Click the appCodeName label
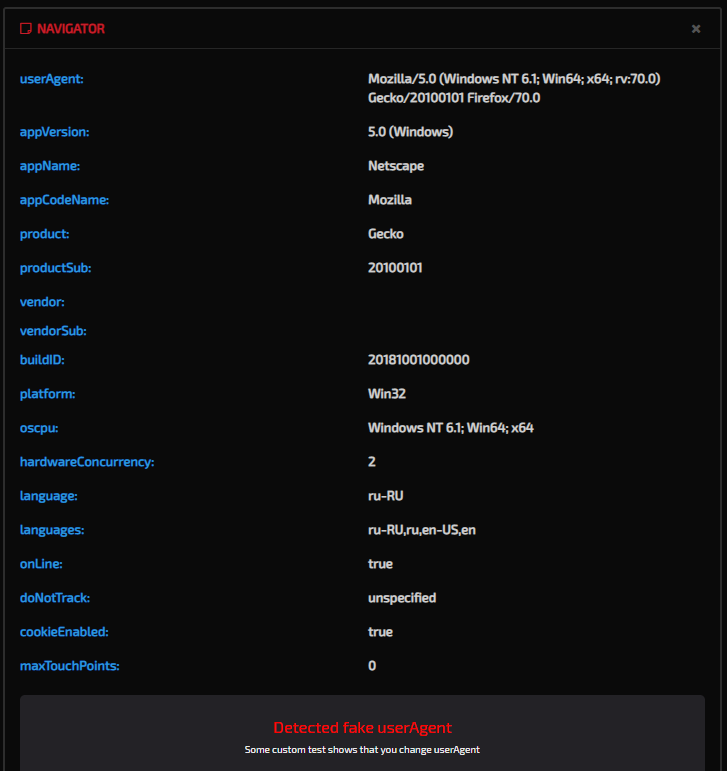Viewport: 727px width, 771px height. [x=64, y=200]
